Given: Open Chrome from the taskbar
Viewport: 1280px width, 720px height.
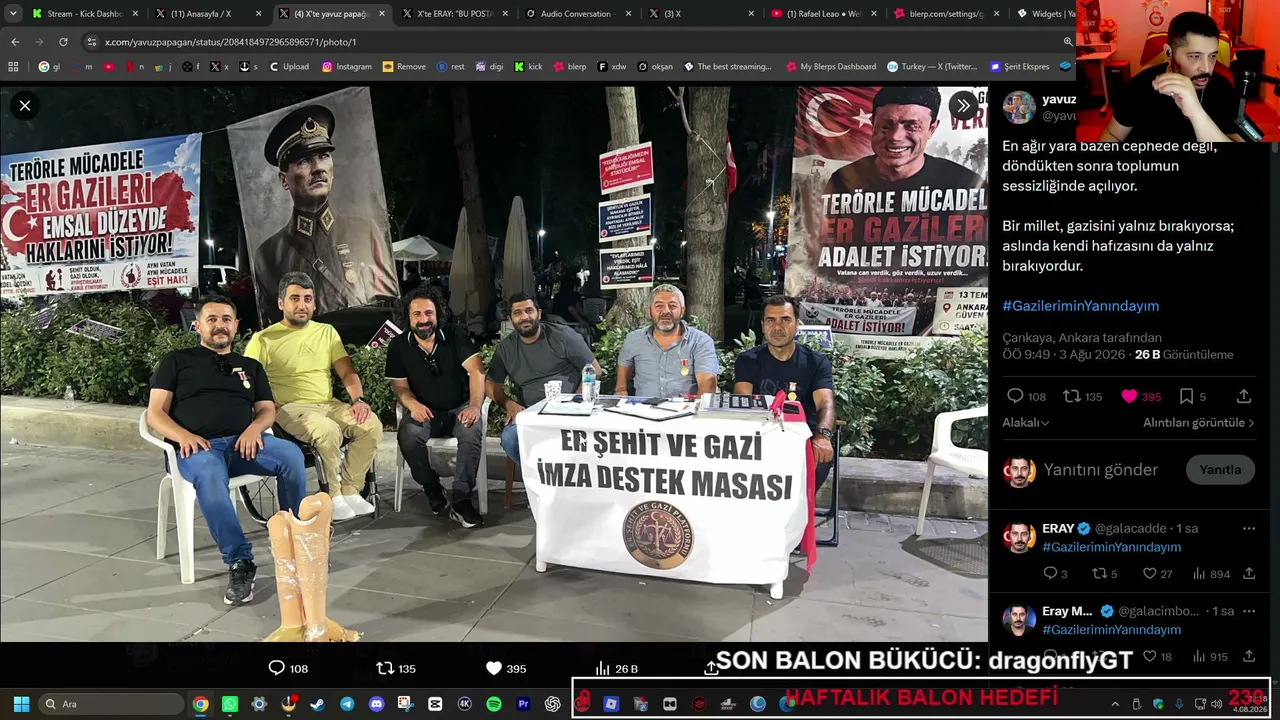Looking at the screenshot, I should pyautogui.click(x=201, y=704).
